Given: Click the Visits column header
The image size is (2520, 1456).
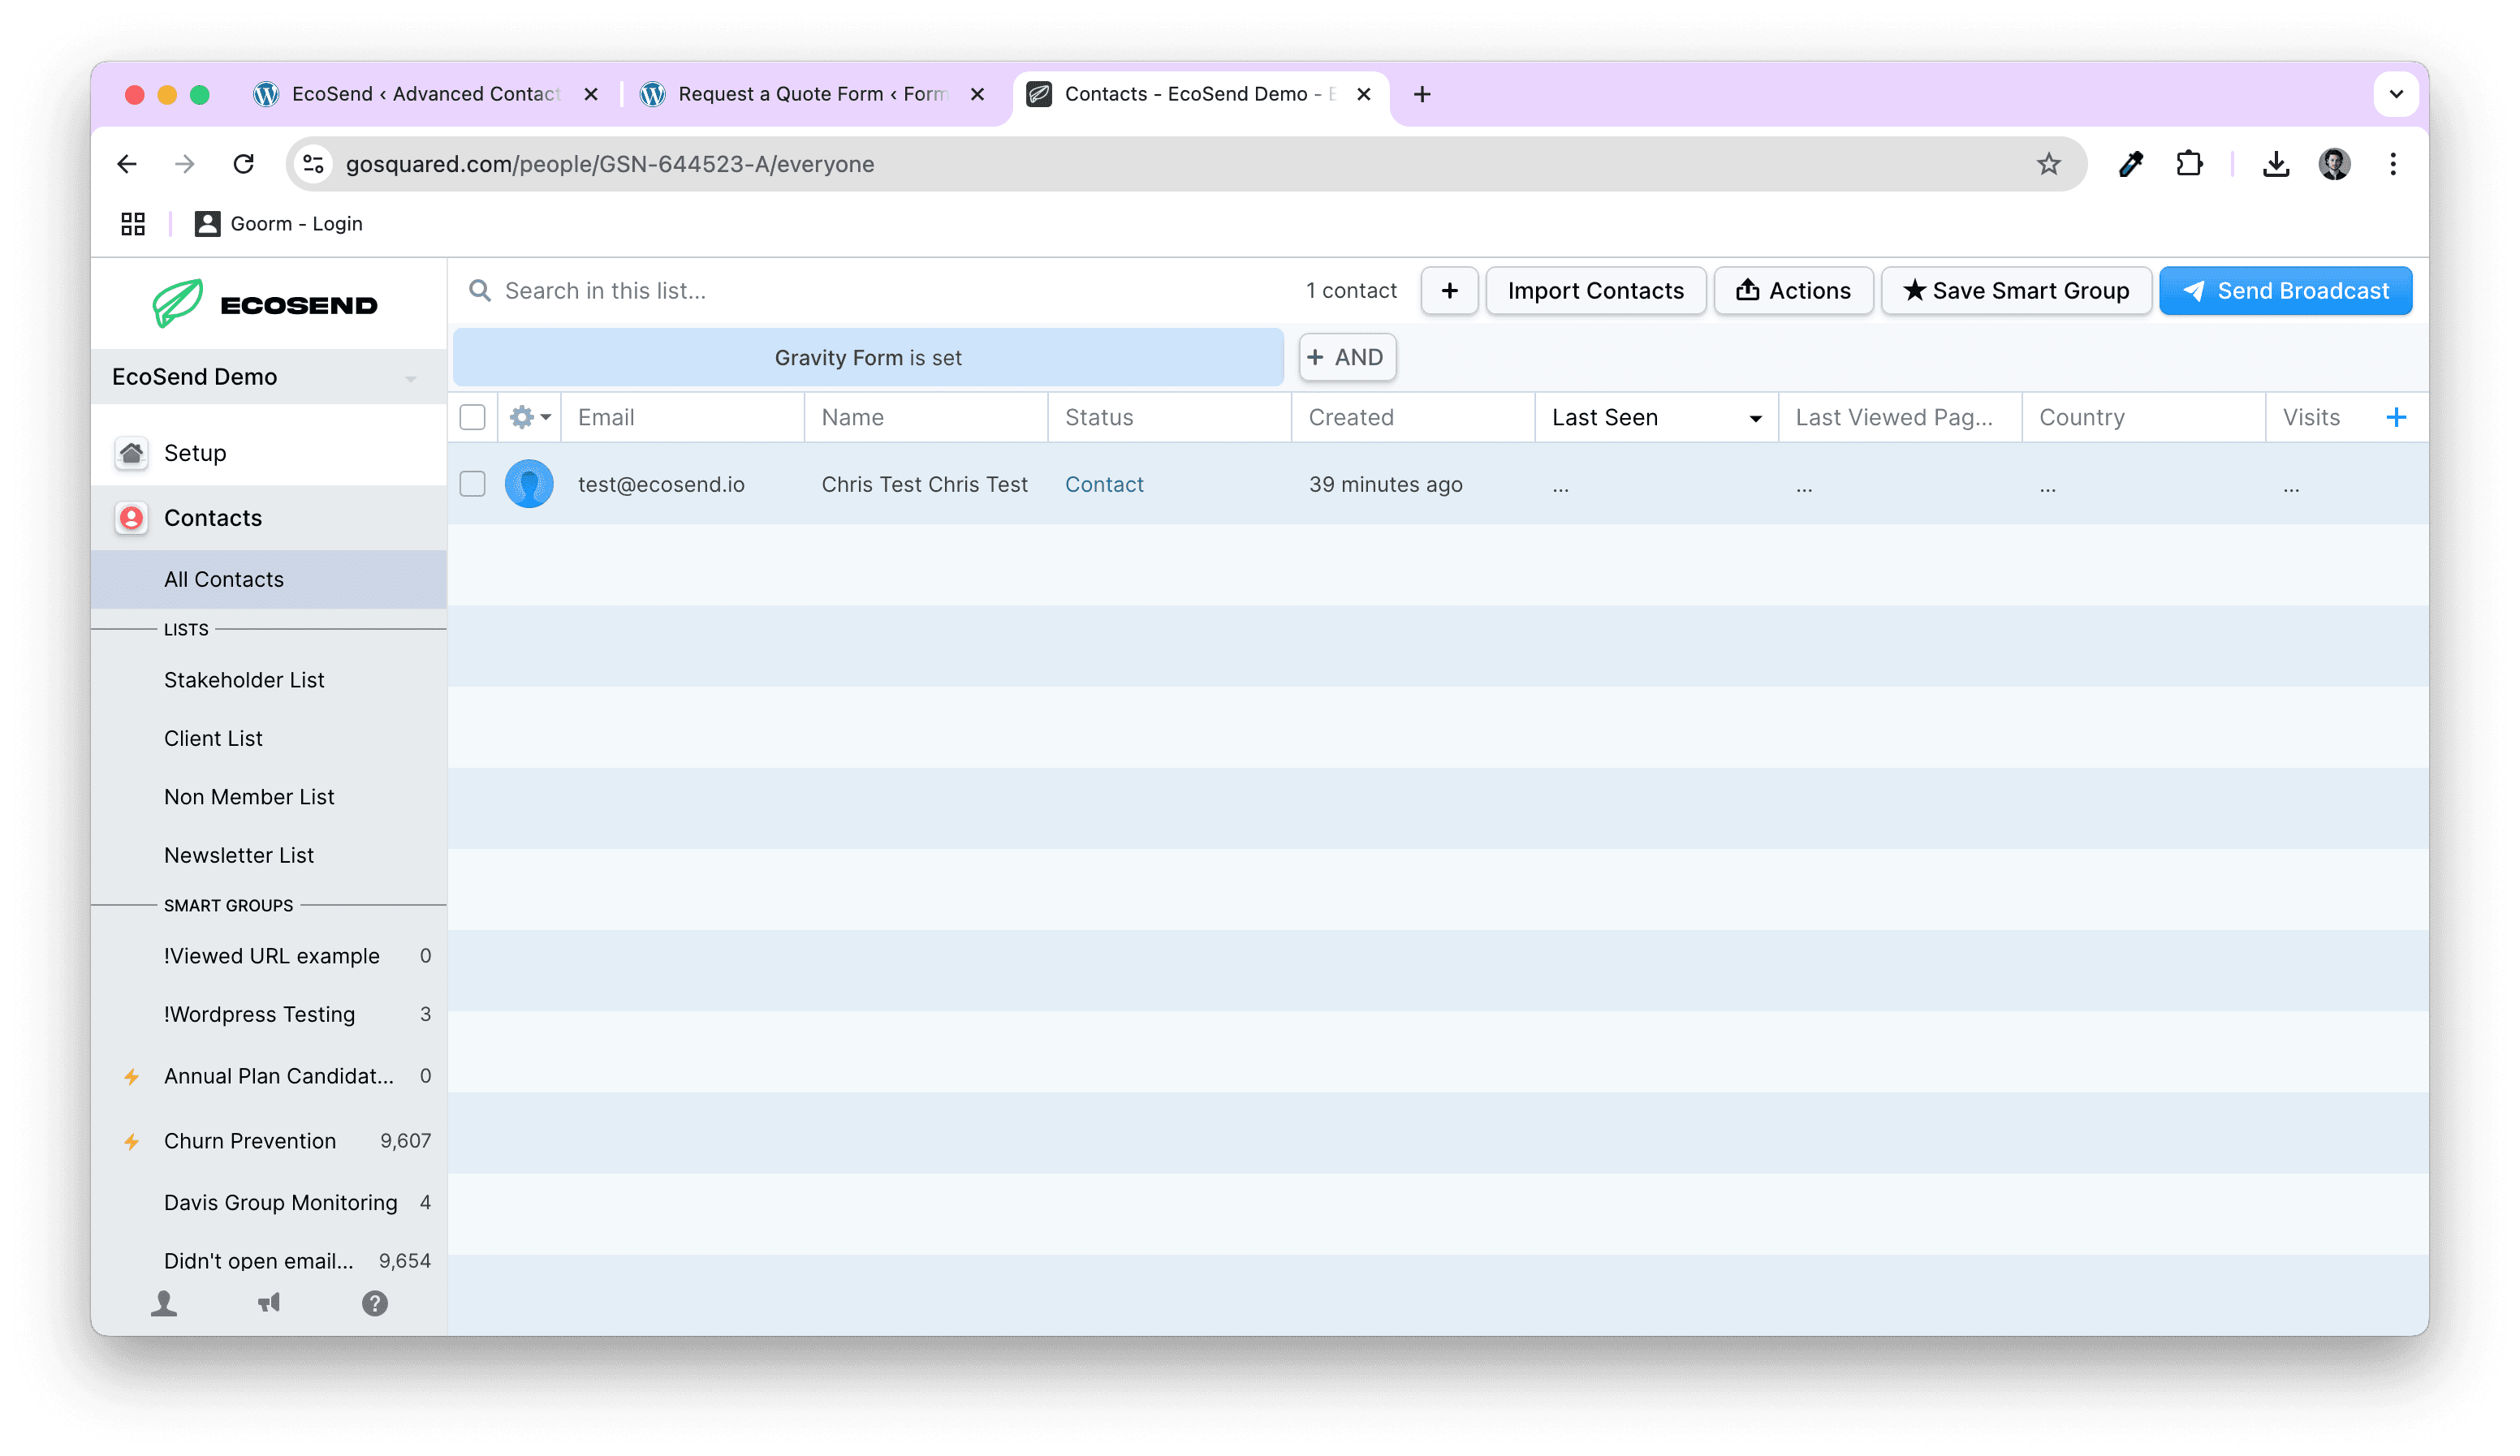Looking at the screenshot, I should tap(2311, 417).
